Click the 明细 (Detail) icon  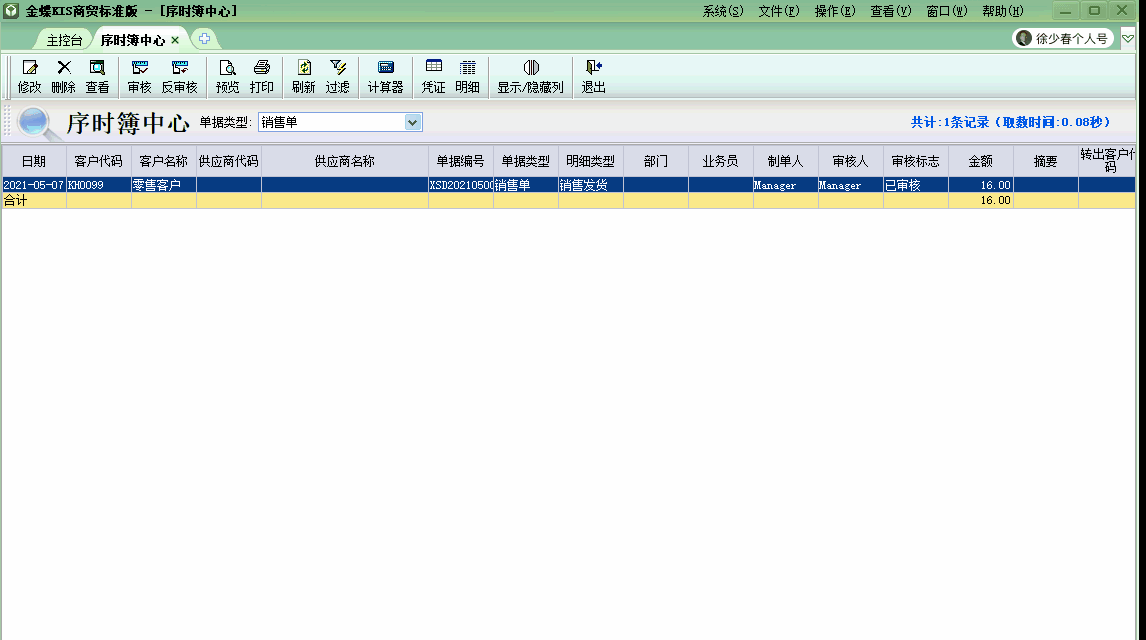tap(467, 76)
